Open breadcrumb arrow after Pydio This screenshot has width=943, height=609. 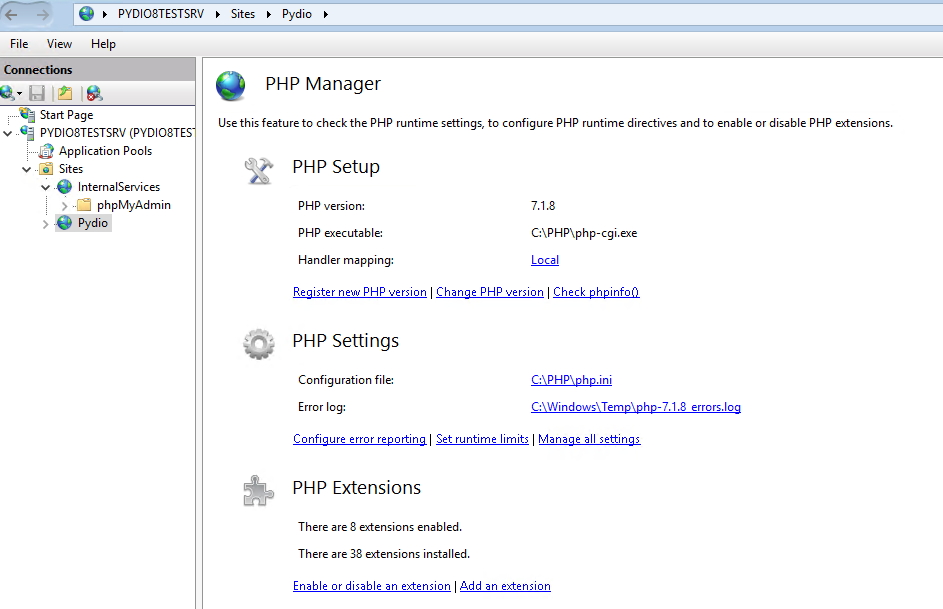[x=325, y=14]
